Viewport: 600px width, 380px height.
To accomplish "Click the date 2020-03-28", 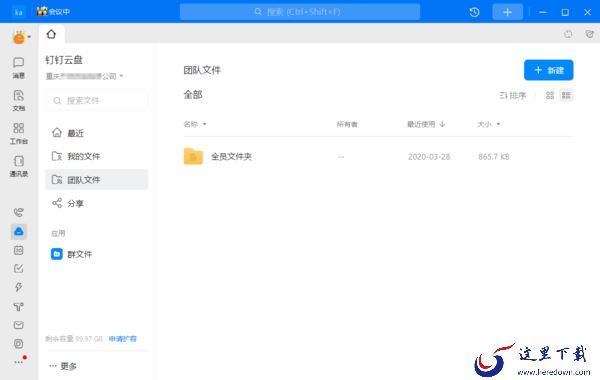I will click(429, 157).
